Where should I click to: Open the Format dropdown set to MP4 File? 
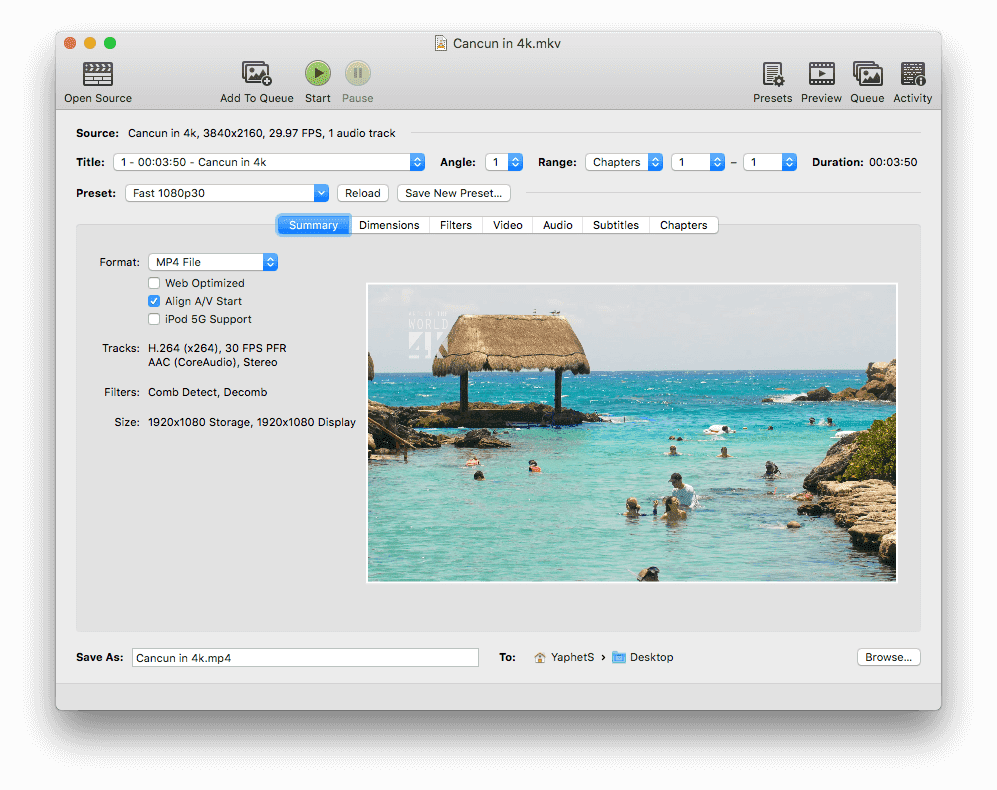[x=212, y=262]
